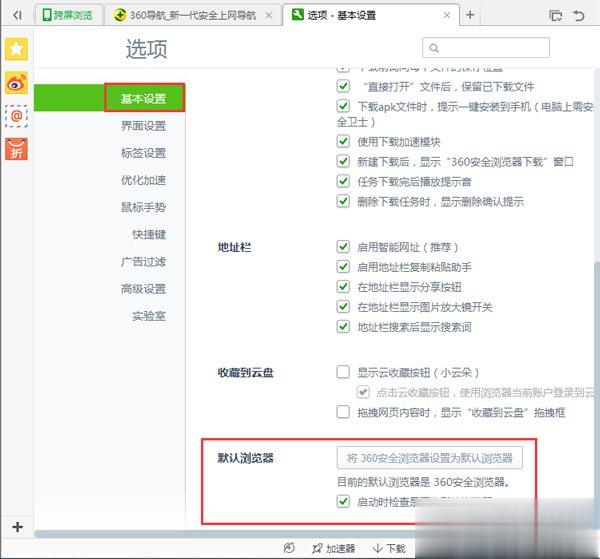Enable 拖拽网页内容时显示收藏到云盘拖拽框 checkbox

(x=343, y=412)
